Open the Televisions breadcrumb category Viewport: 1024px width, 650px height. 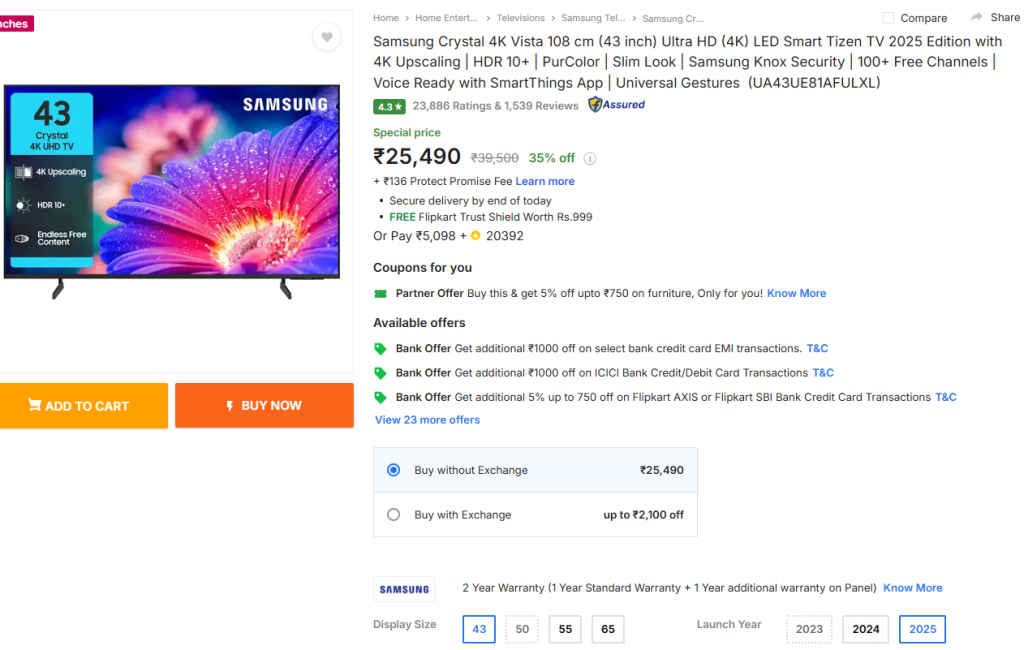(x=519, y=17)
